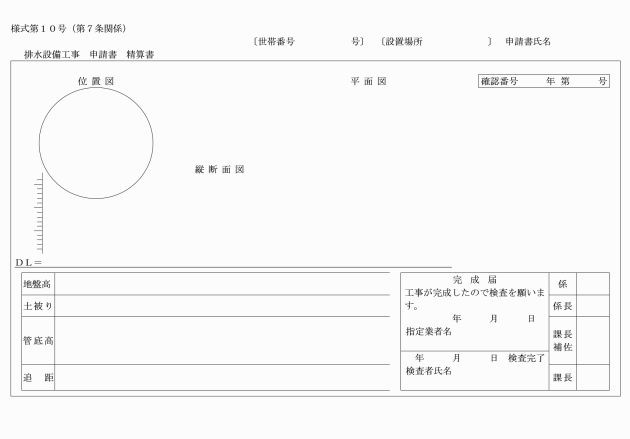Viewport: 630px width, 439px height.
Task: Click the '検査完了' text
Action: pyautogui.click(x=526, y=358)
